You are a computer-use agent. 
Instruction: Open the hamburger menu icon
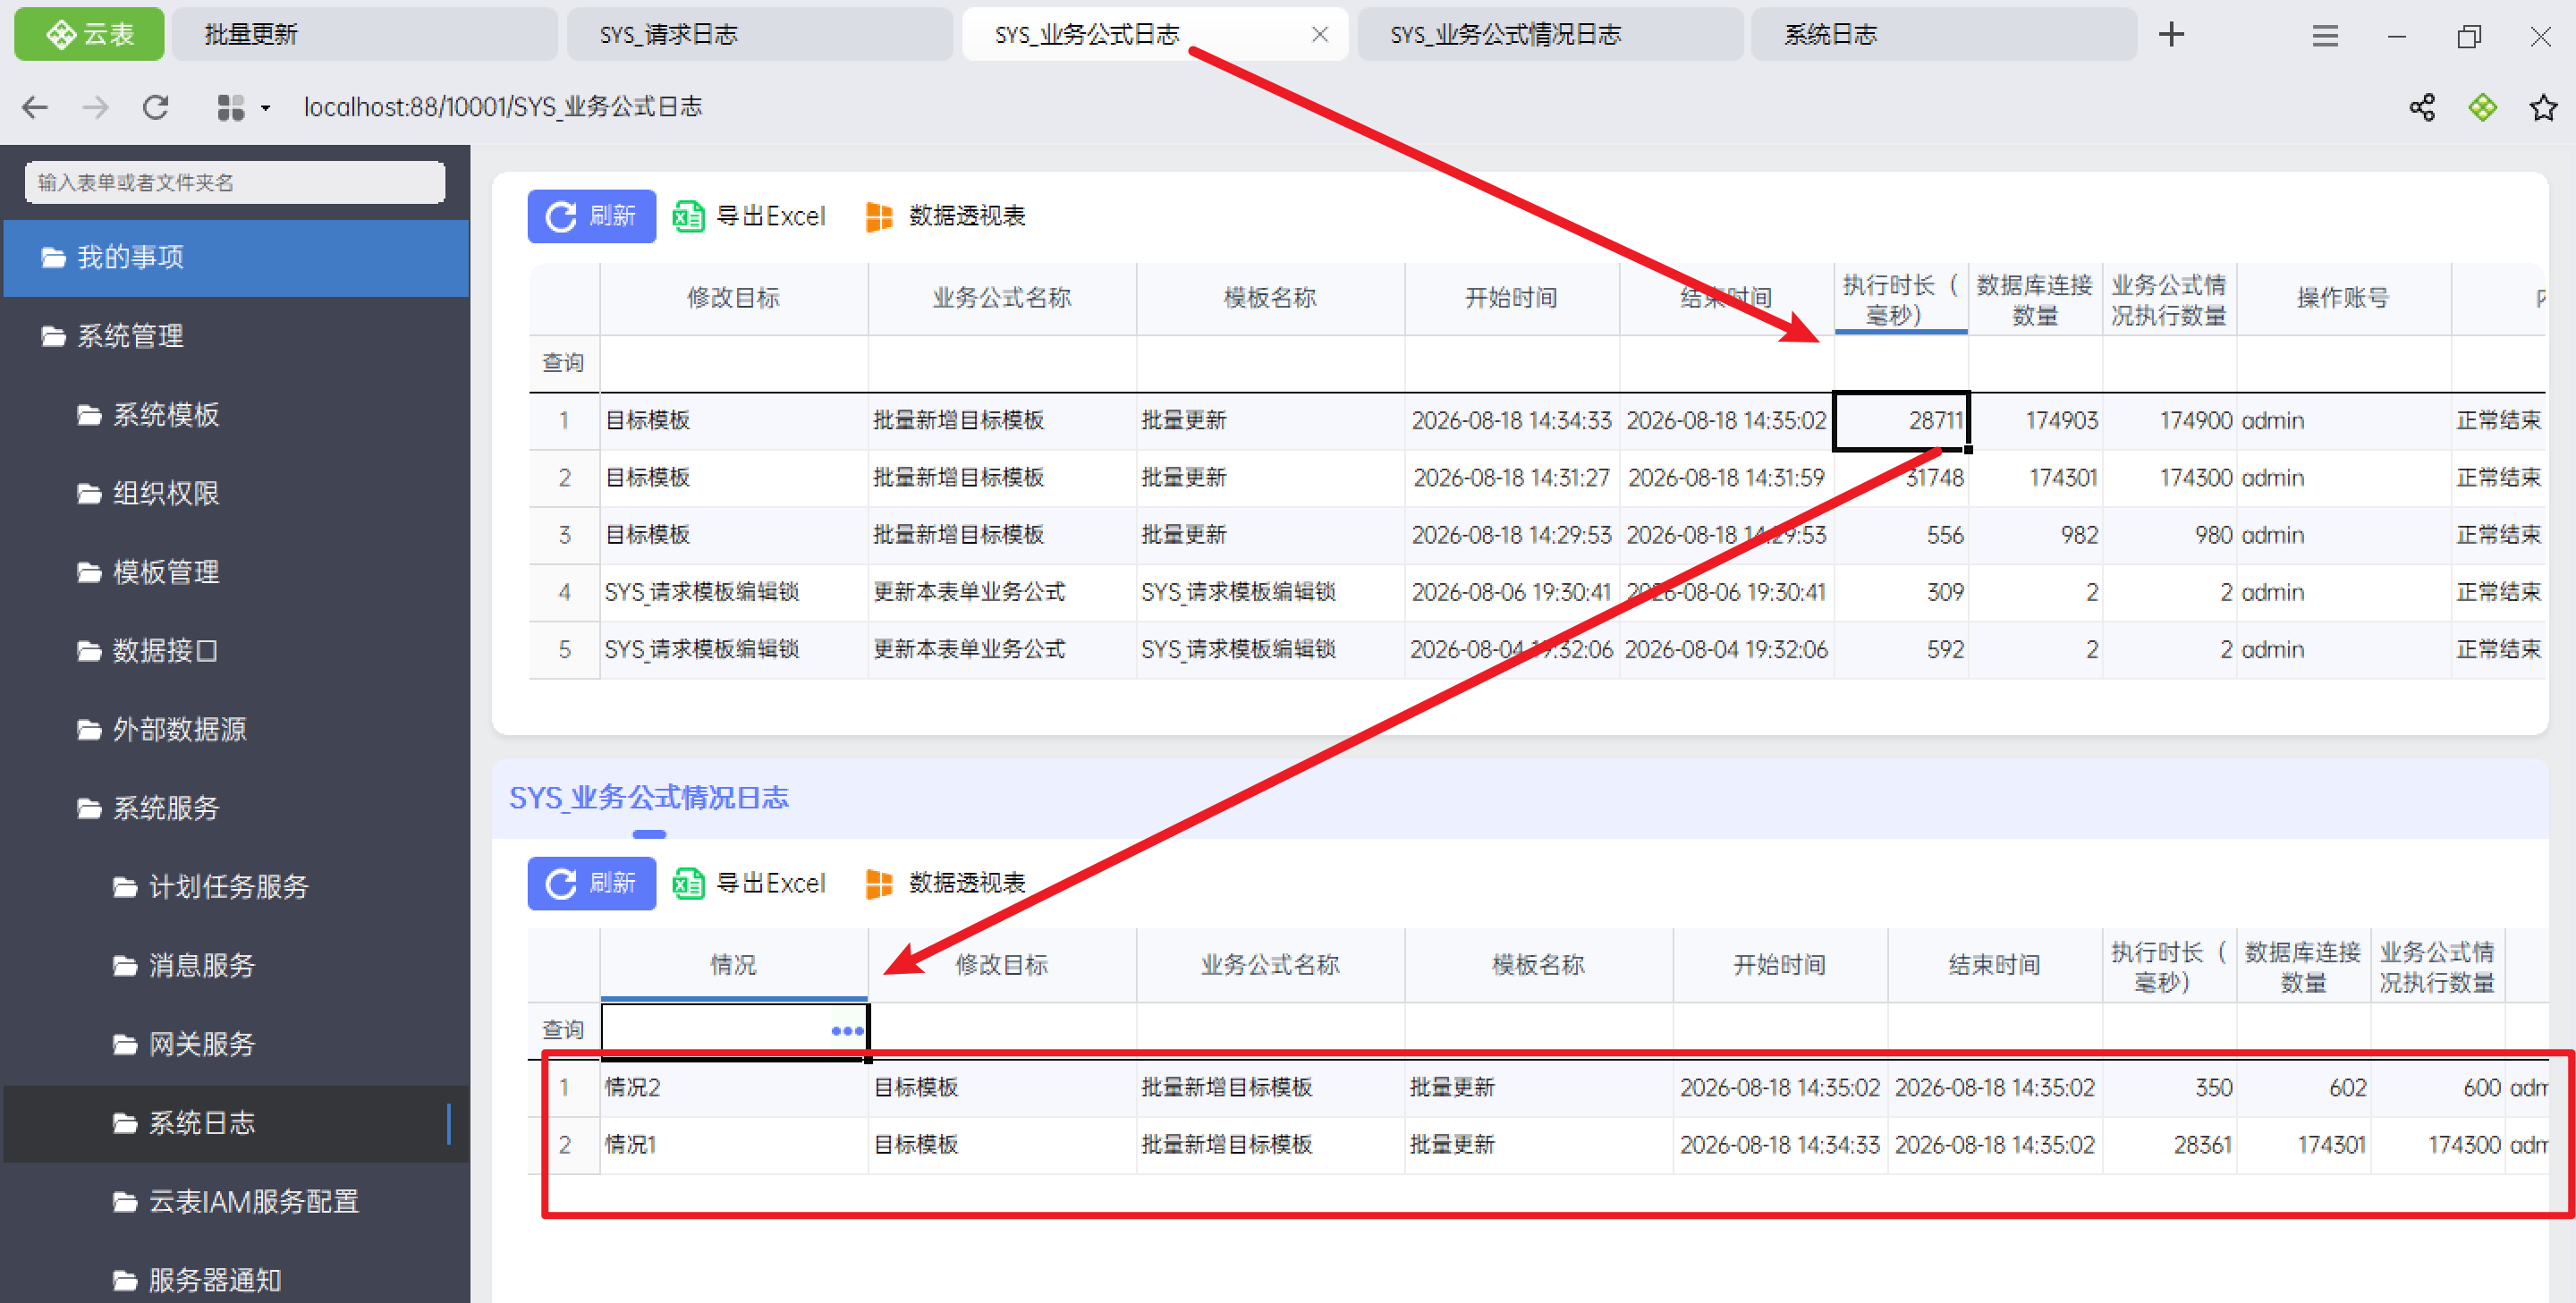2325,36
